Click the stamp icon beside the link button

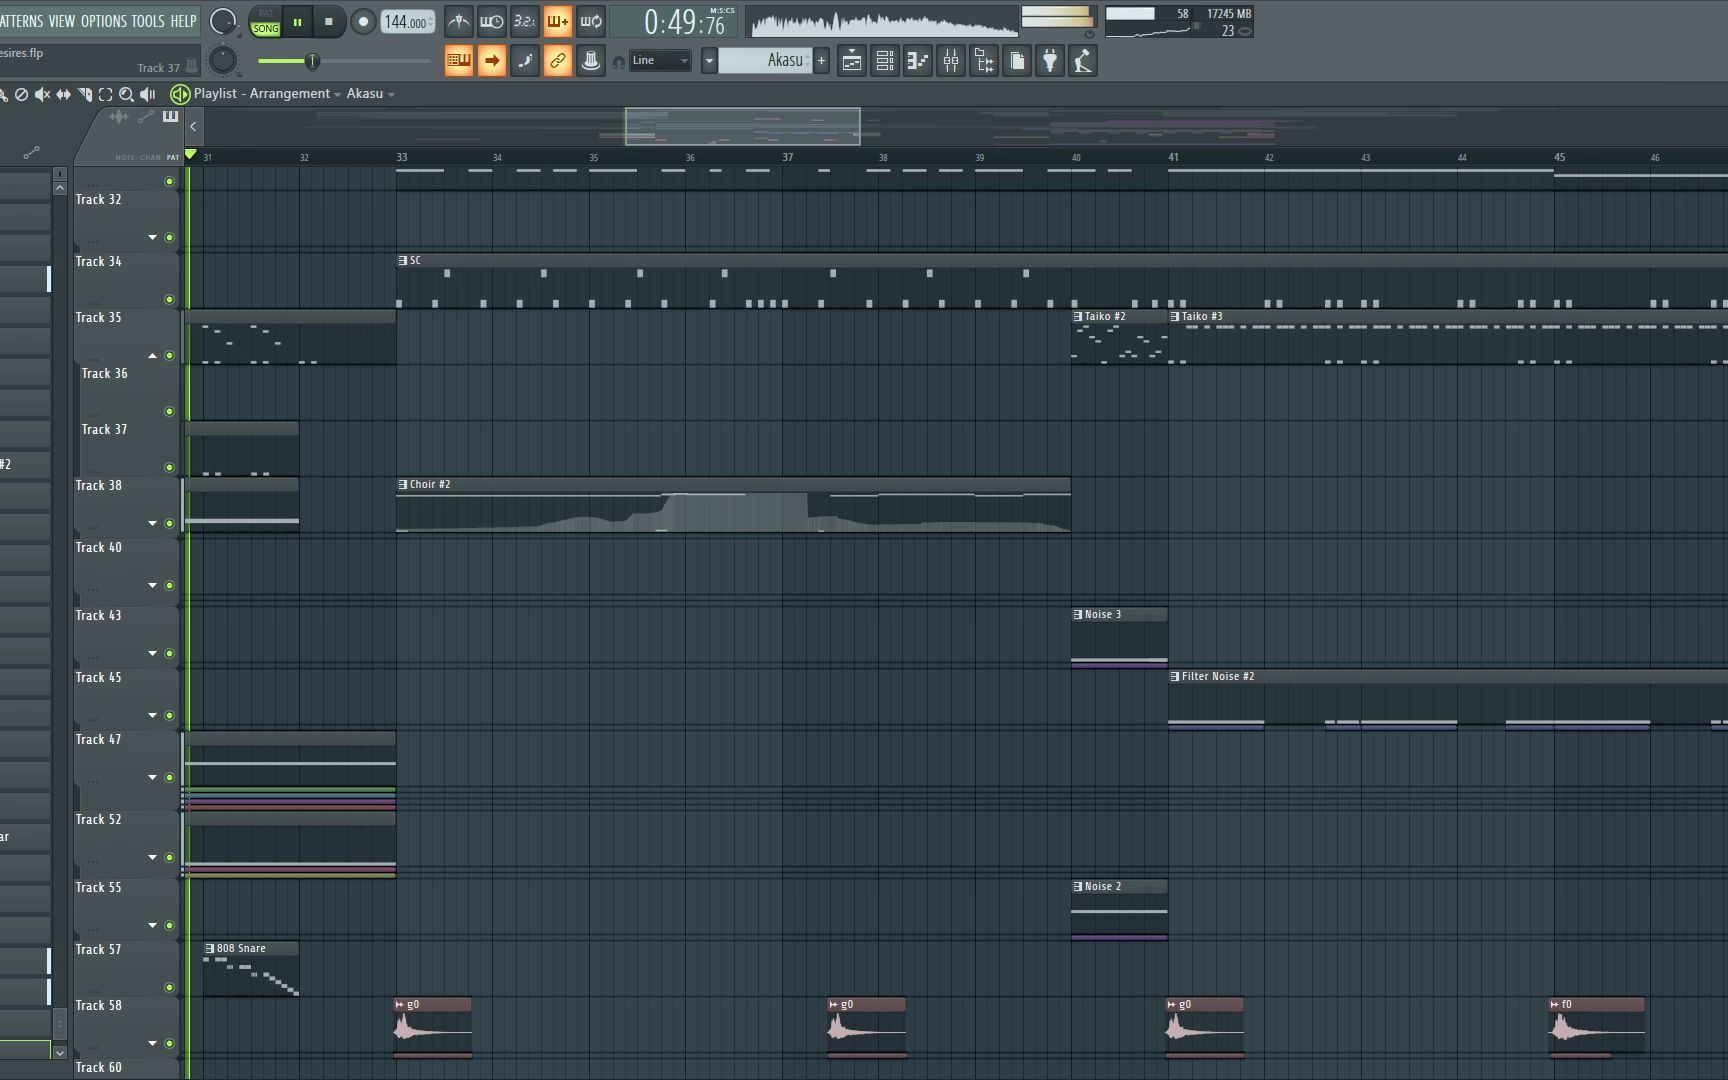[591, 61]
